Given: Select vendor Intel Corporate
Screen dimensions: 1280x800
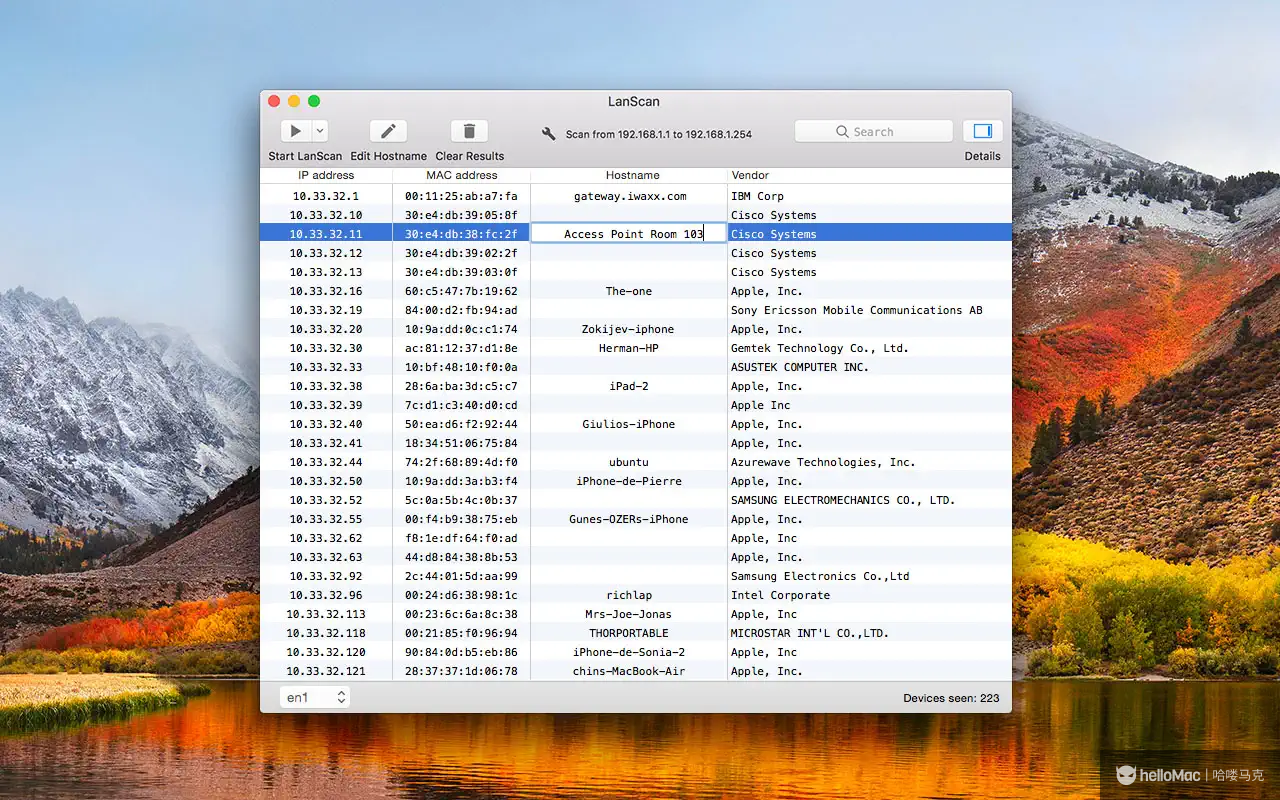Looking at the screenshot, I should click(780, 595).
